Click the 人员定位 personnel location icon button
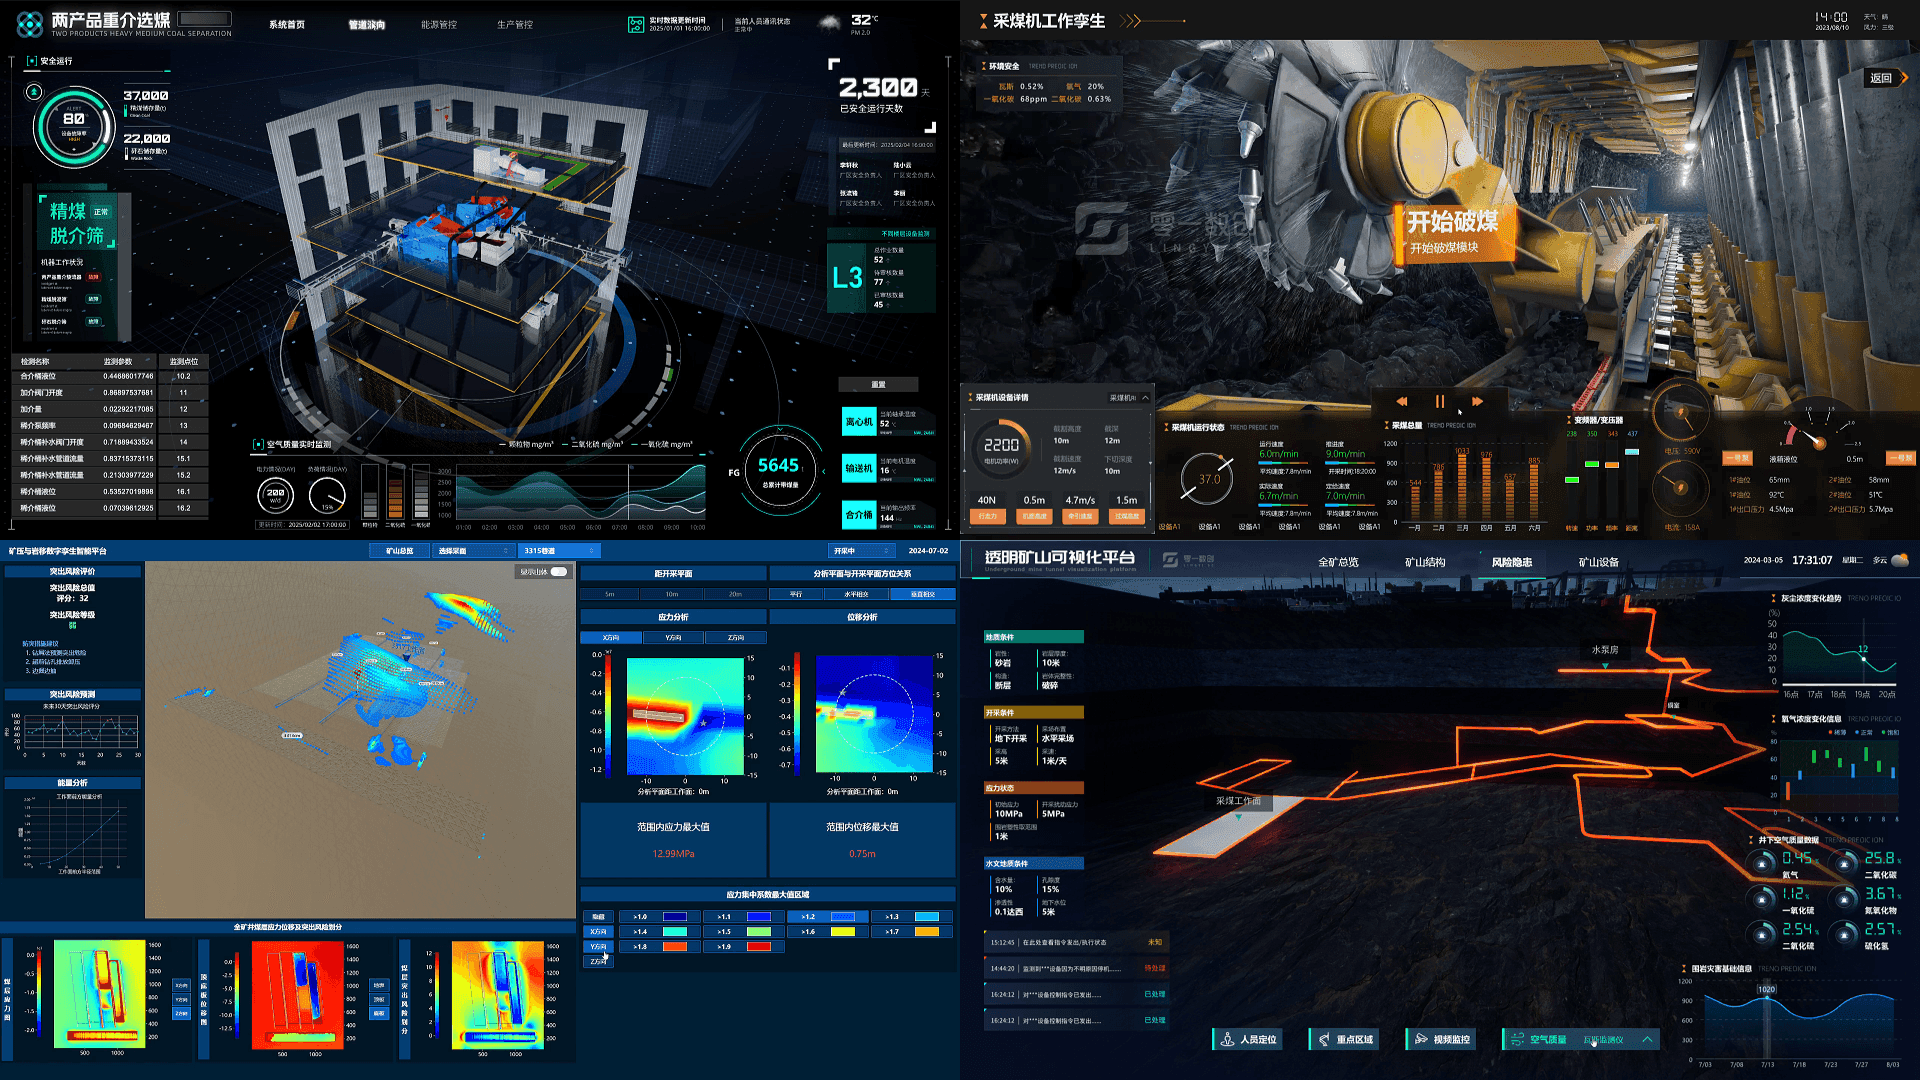The height and width of the screenshot is (1080, 1920). point(1248,1040)
